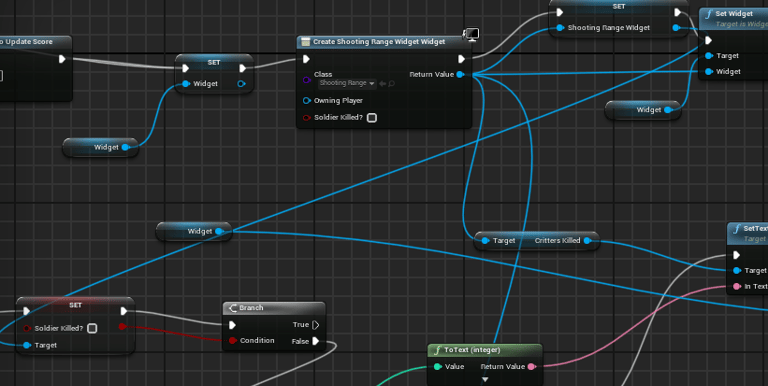This screenshot has width=768, height=386.
Task: Click the purple Class pin
Action: coord(307,79)
